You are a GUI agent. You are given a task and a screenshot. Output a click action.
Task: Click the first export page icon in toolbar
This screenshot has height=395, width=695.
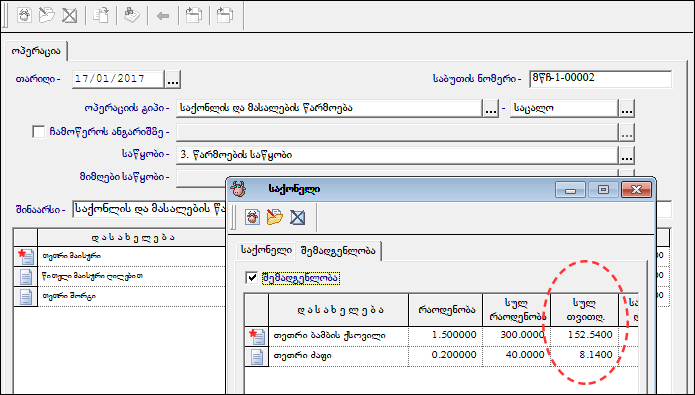pos(194,16)
